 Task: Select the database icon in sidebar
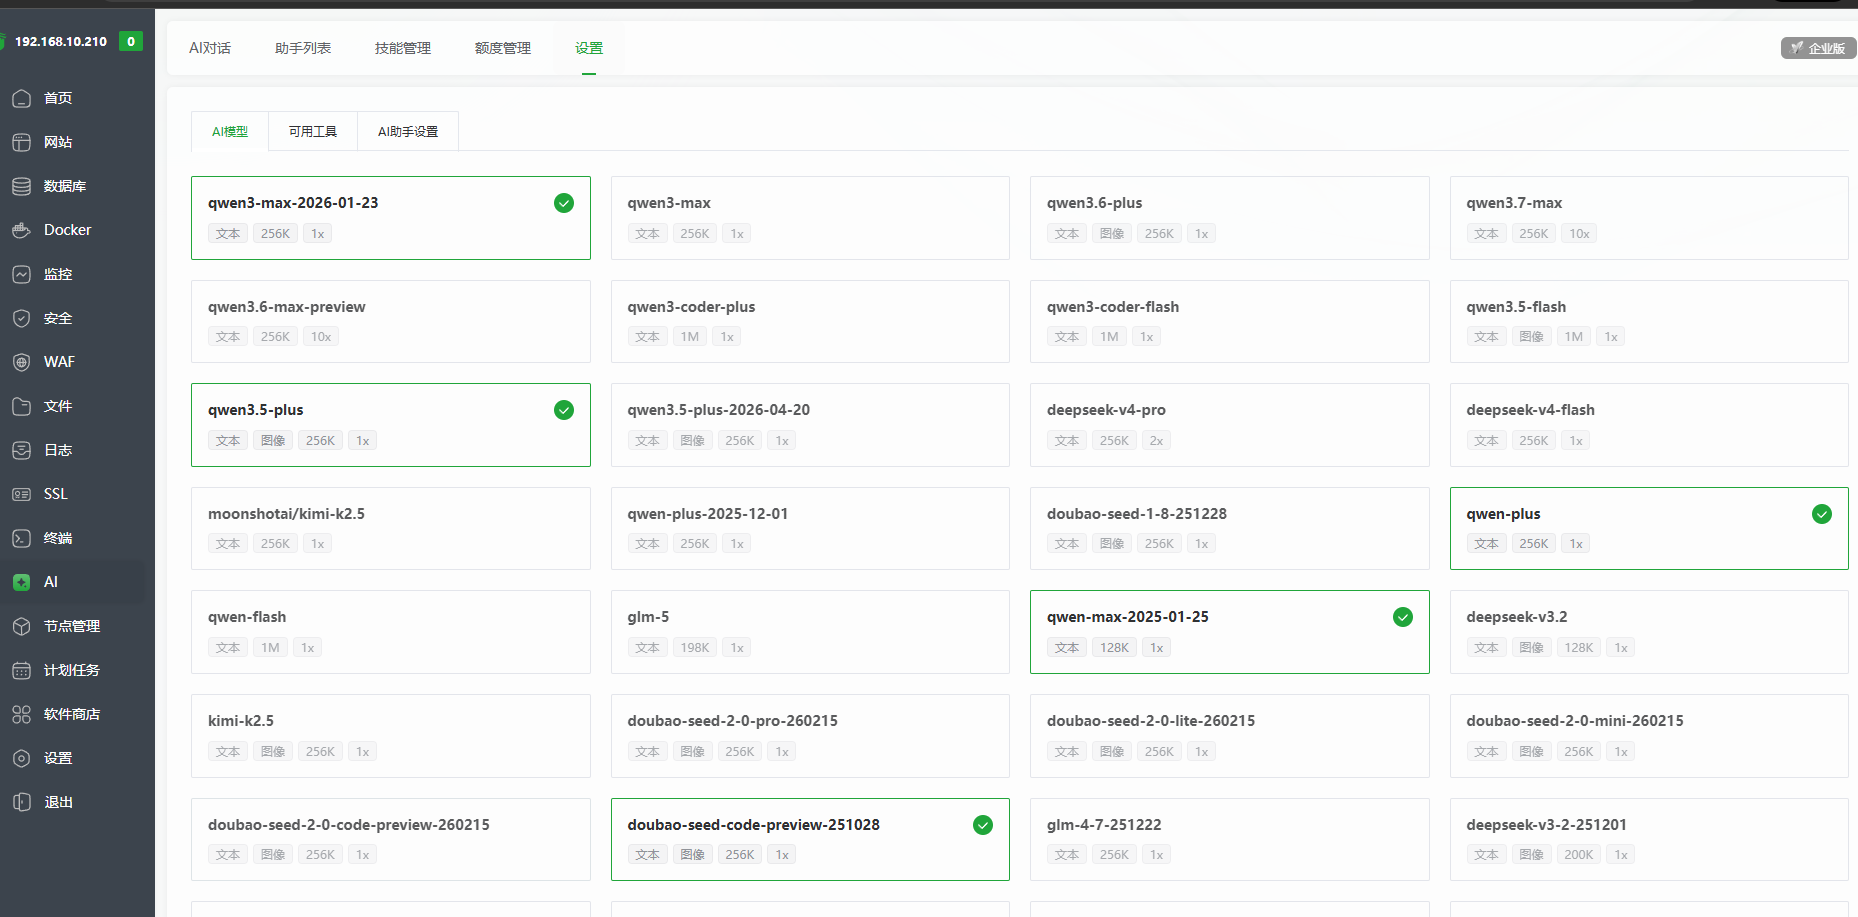[22, 186]
